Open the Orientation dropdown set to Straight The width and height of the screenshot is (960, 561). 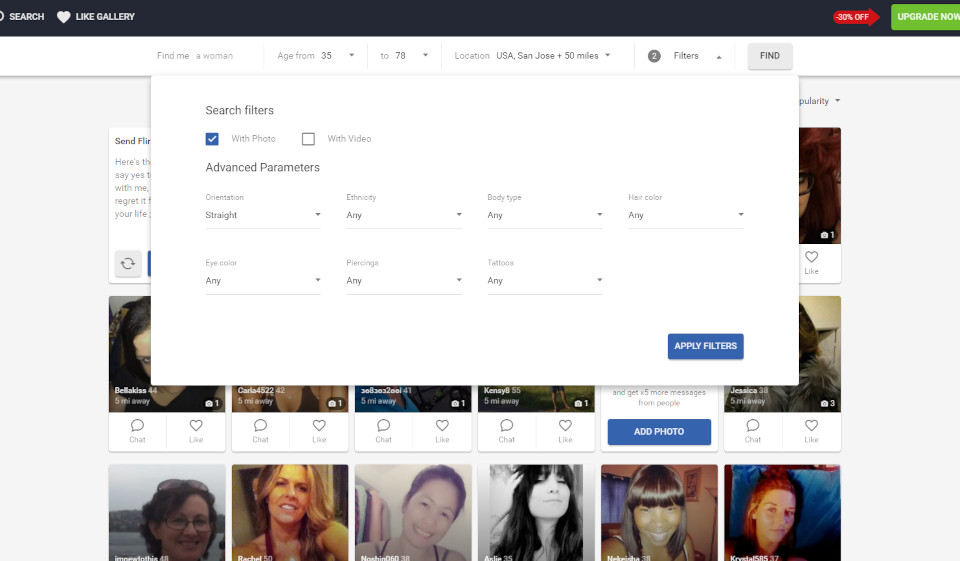point(263,215)
